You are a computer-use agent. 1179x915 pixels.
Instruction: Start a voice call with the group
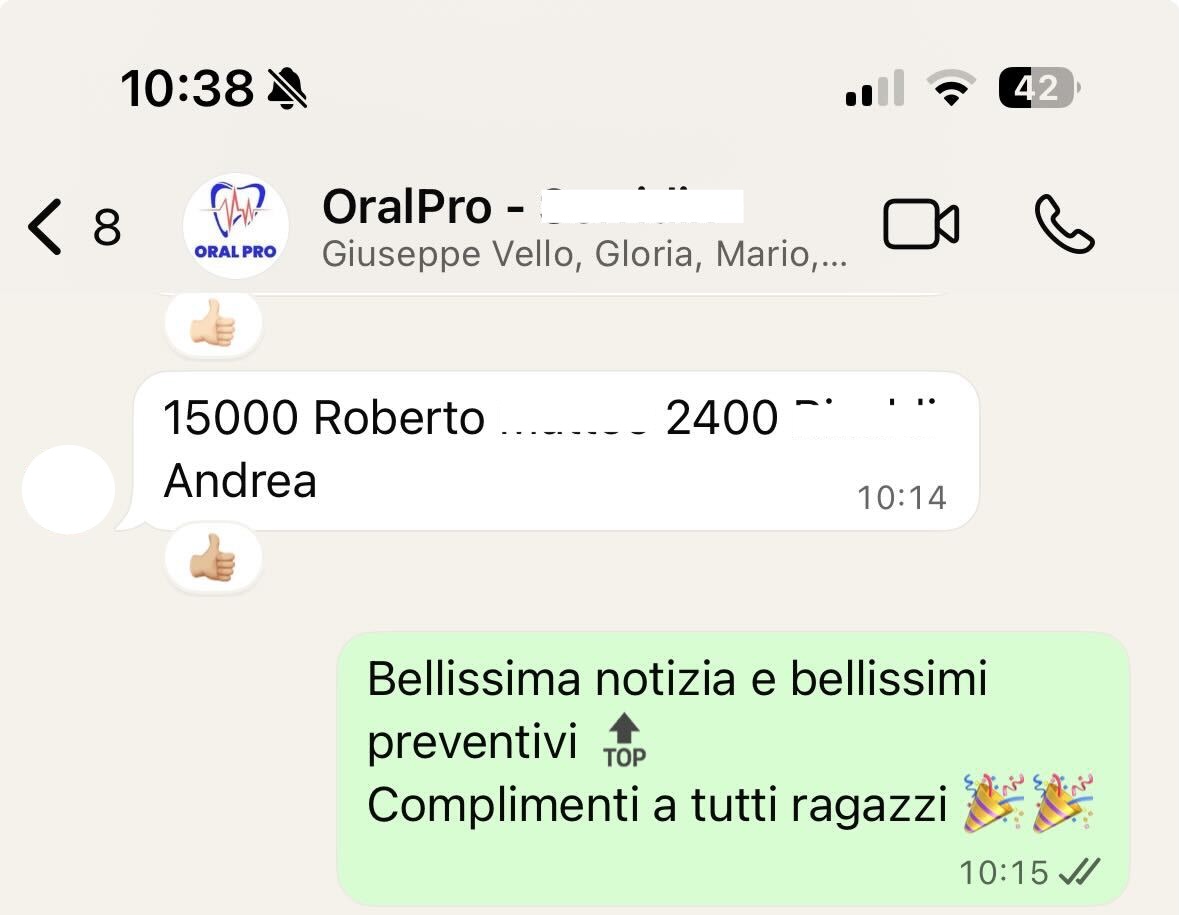pyautogui.click(x=1064, y=224)
